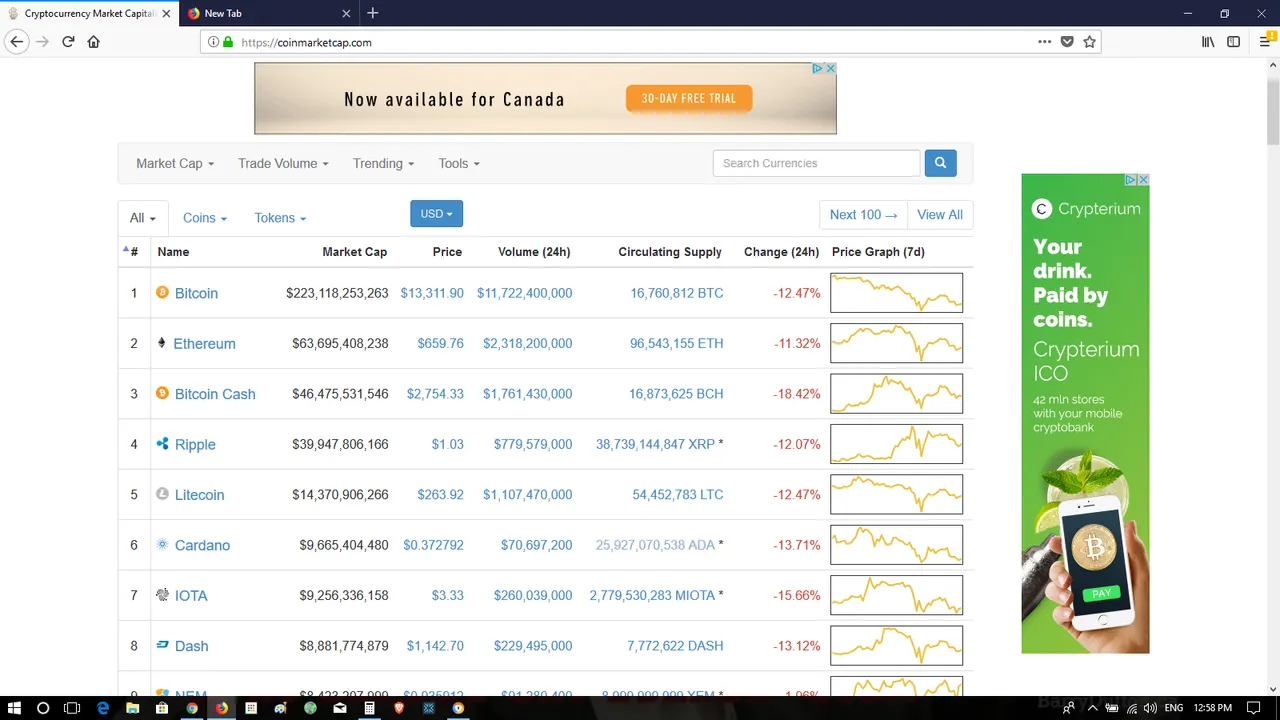Sort table by Price column header
Viewport: 1280px width, 720px height.
pyautogui.click(x=447, y=252)
